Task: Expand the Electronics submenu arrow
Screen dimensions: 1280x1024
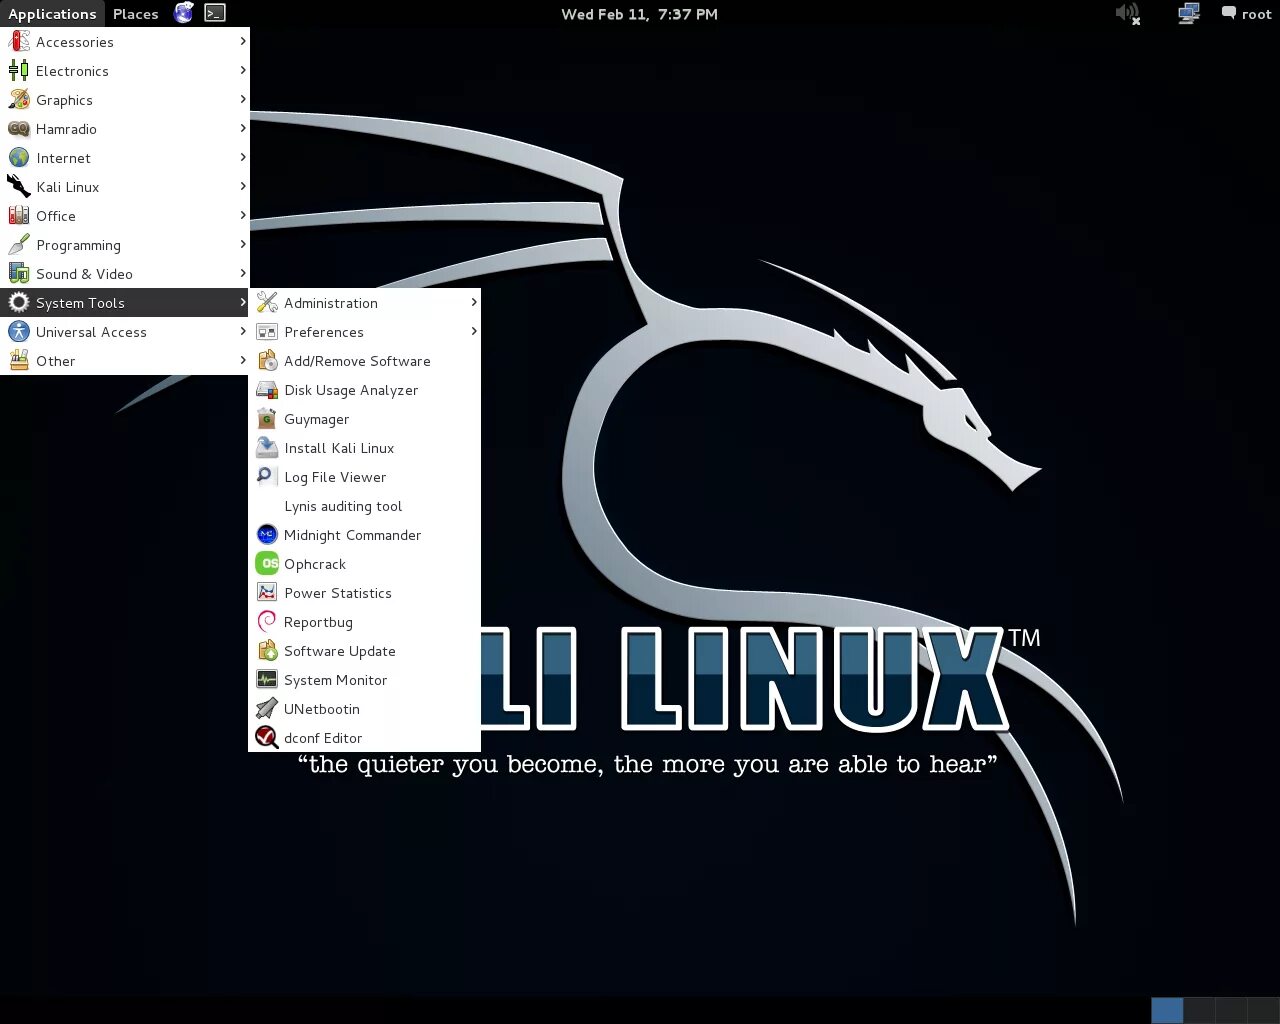Action: (x=242, y=70)
